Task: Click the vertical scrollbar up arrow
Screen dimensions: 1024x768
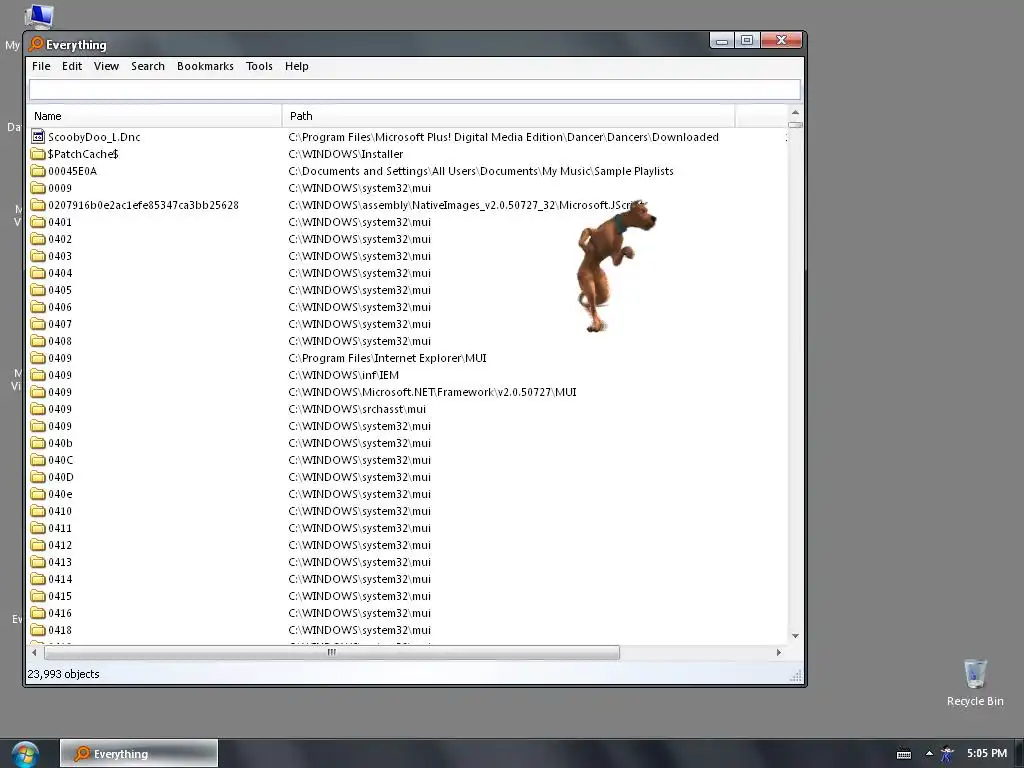Action: click(x=795, y=113)
